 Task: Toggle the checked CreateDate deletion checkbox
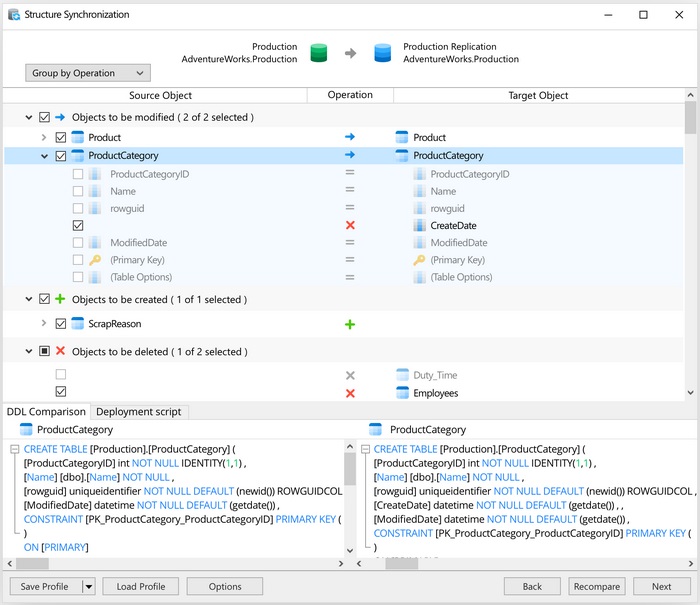[78, 225]
